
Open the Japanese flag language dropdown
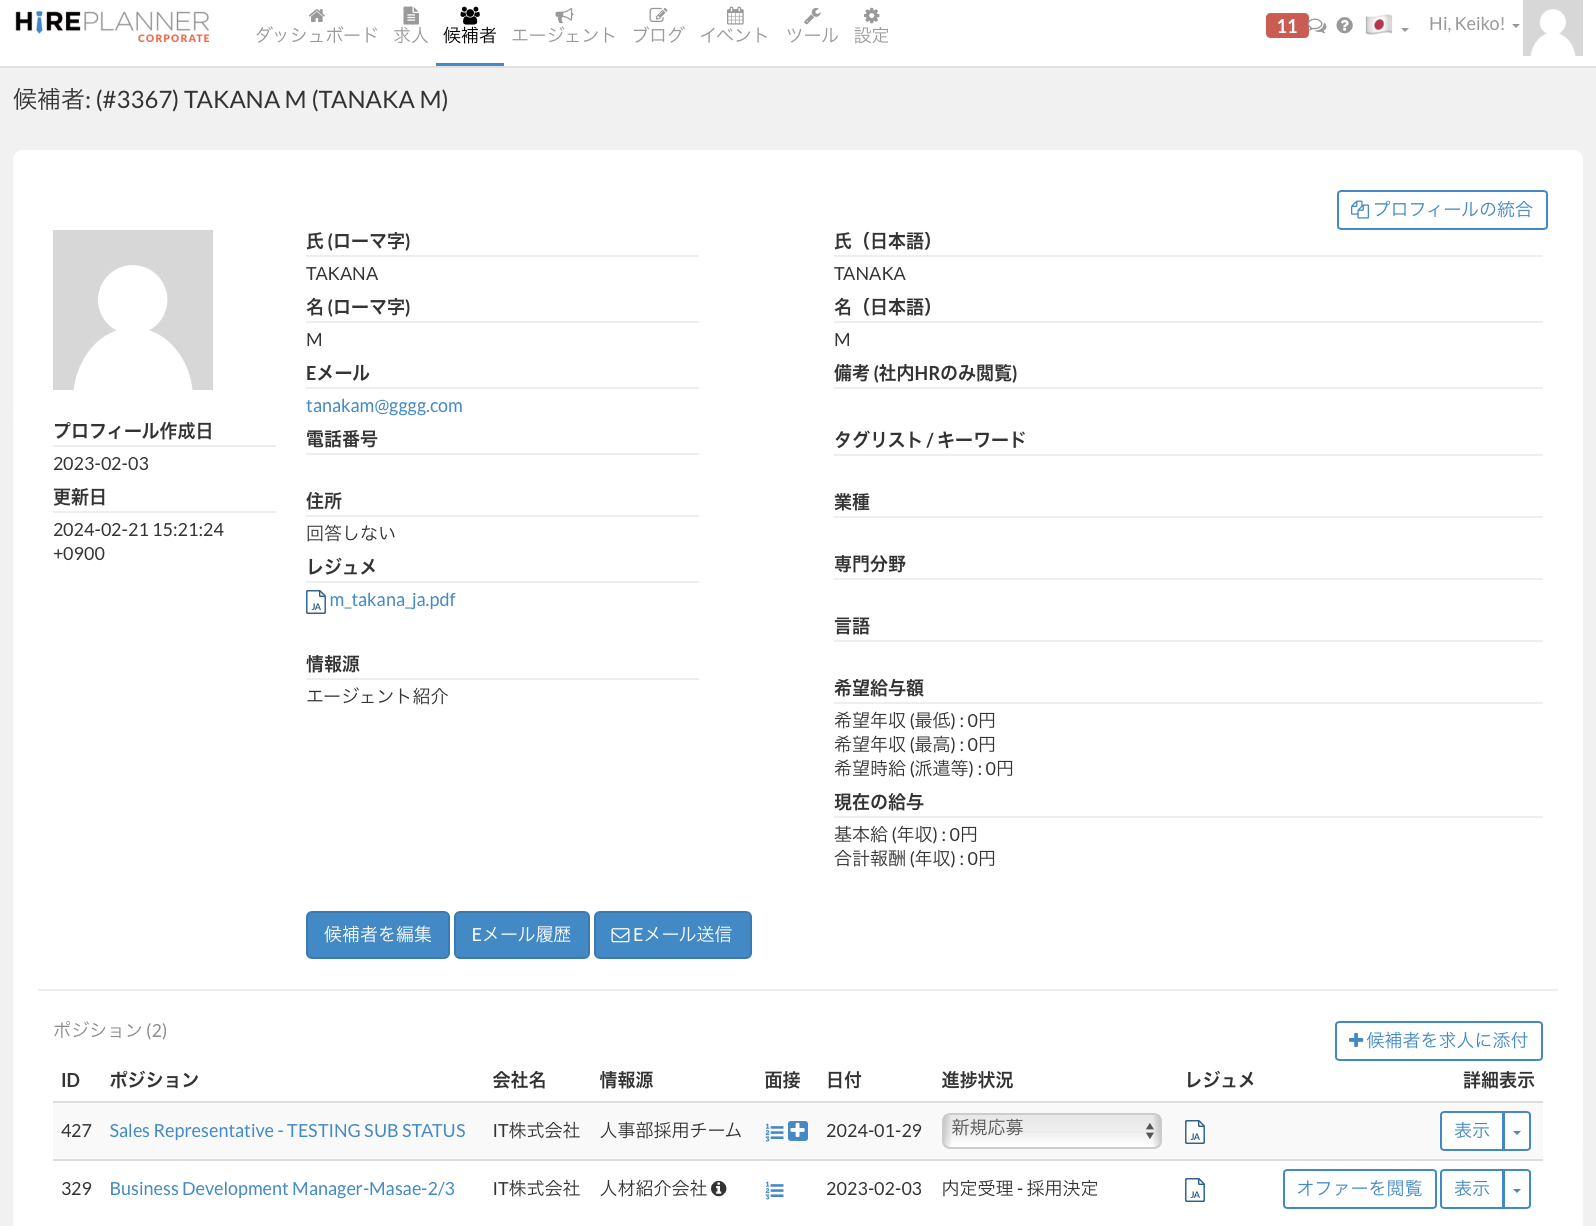(1386, 26)
